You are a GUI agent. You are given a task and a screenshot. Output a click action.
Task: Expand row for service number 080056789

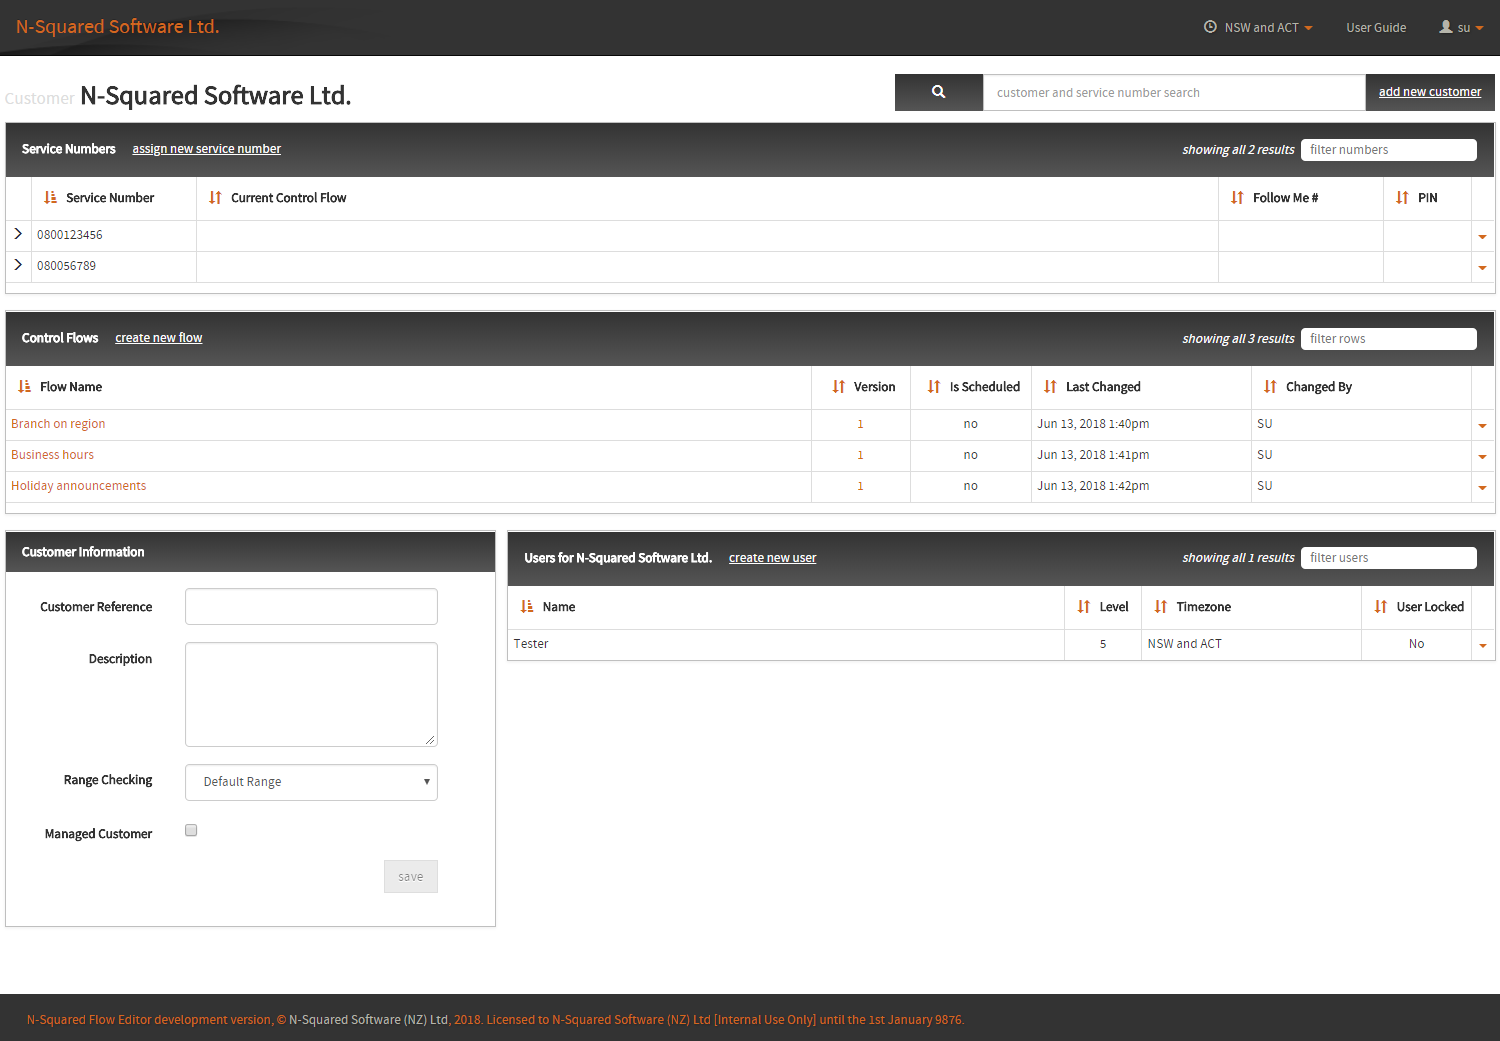pos(18,265)
